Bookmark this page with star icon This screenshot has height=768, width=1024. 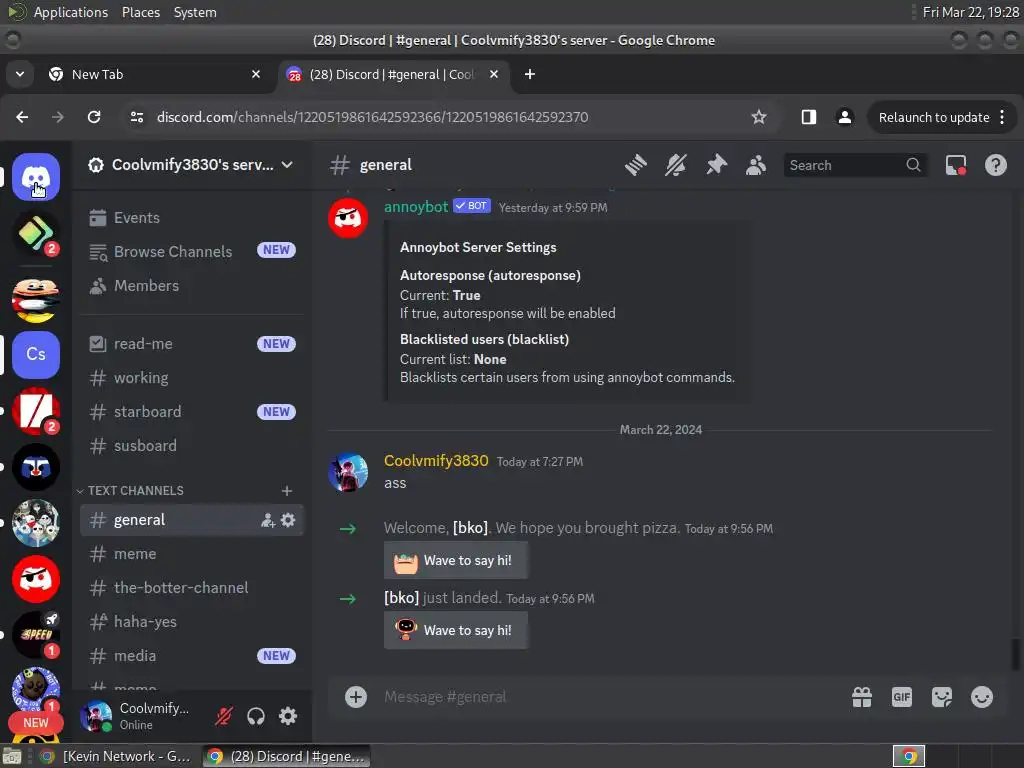[x=758, y=117]
